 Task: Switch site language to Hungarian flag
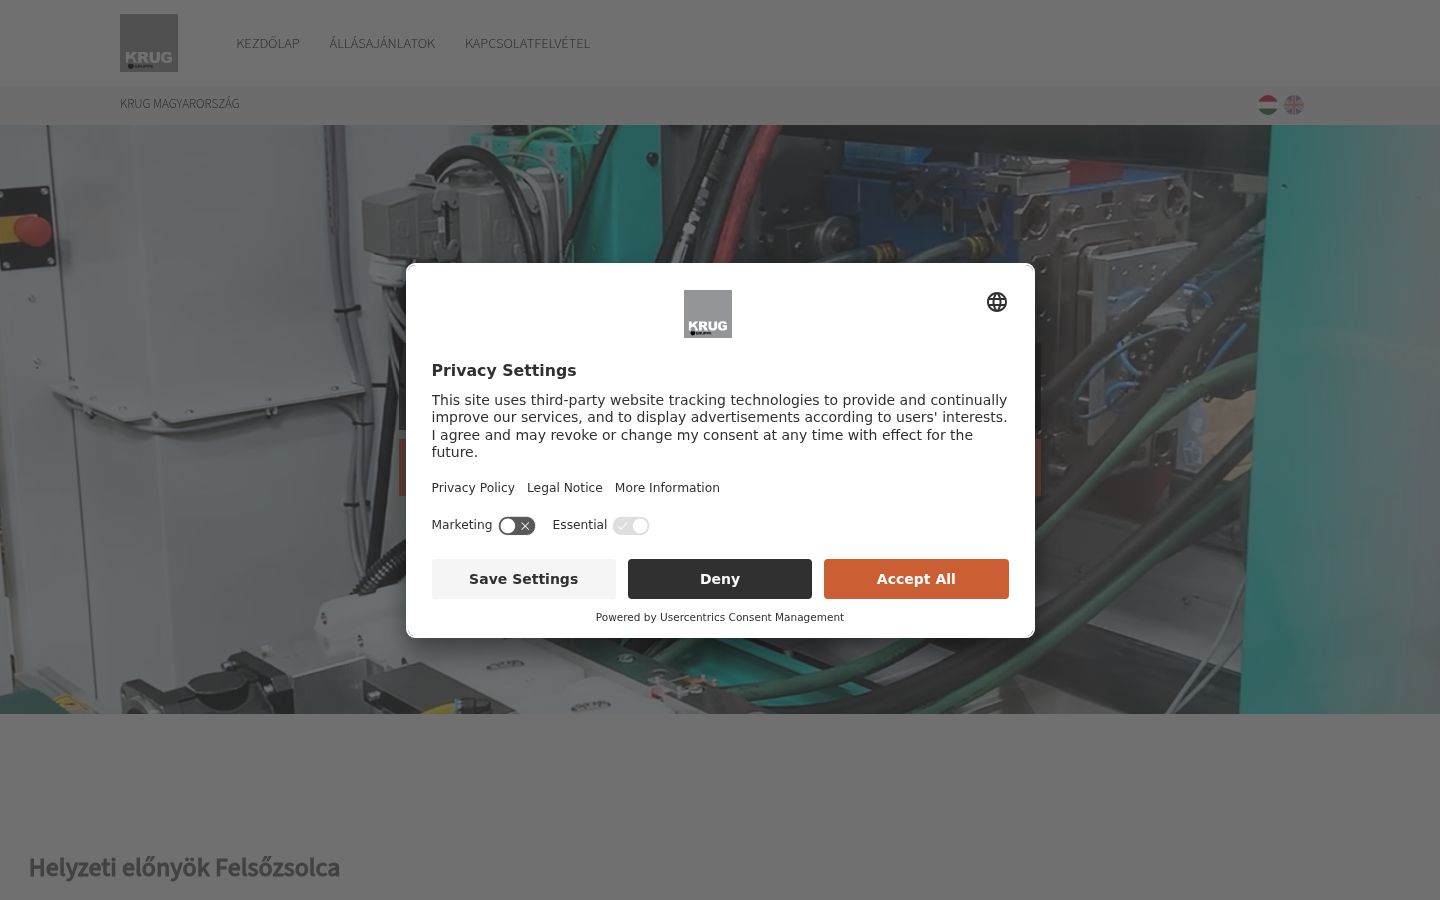pos(1268,105)
